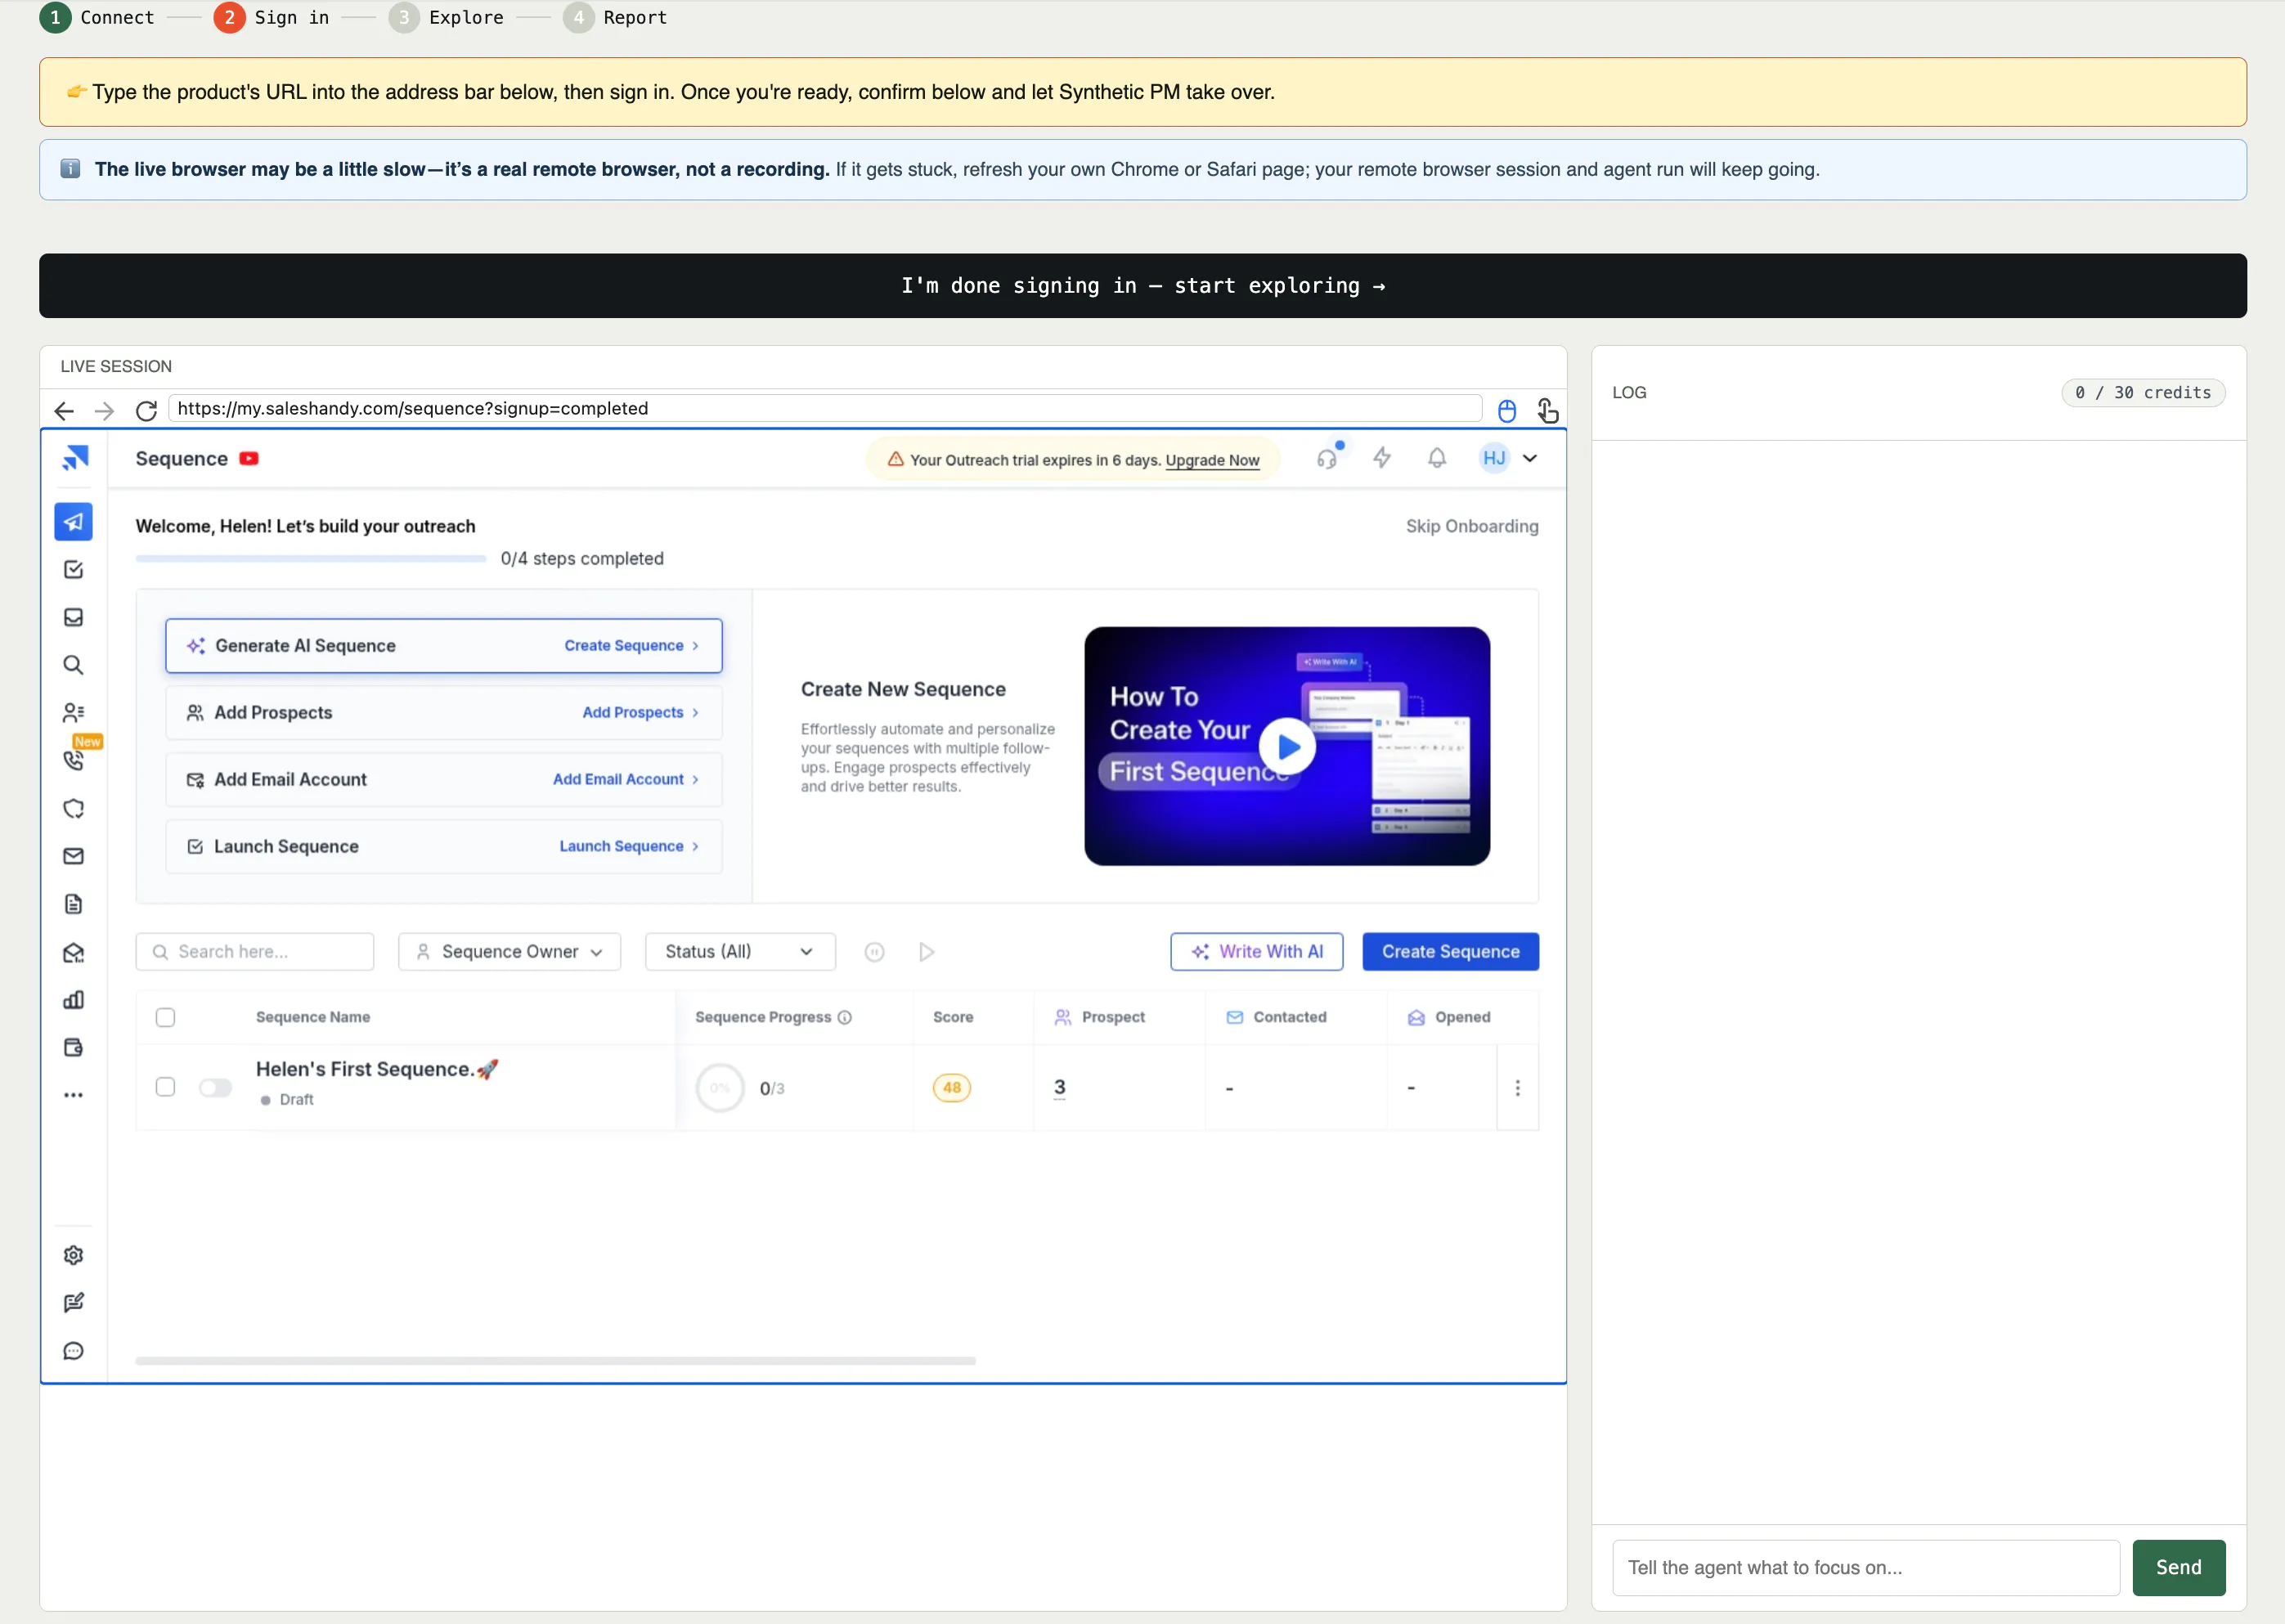Viewport: 2285px width, 1624px height.
Task: Open the notifications bell icon
Action: pos(1437,458)
